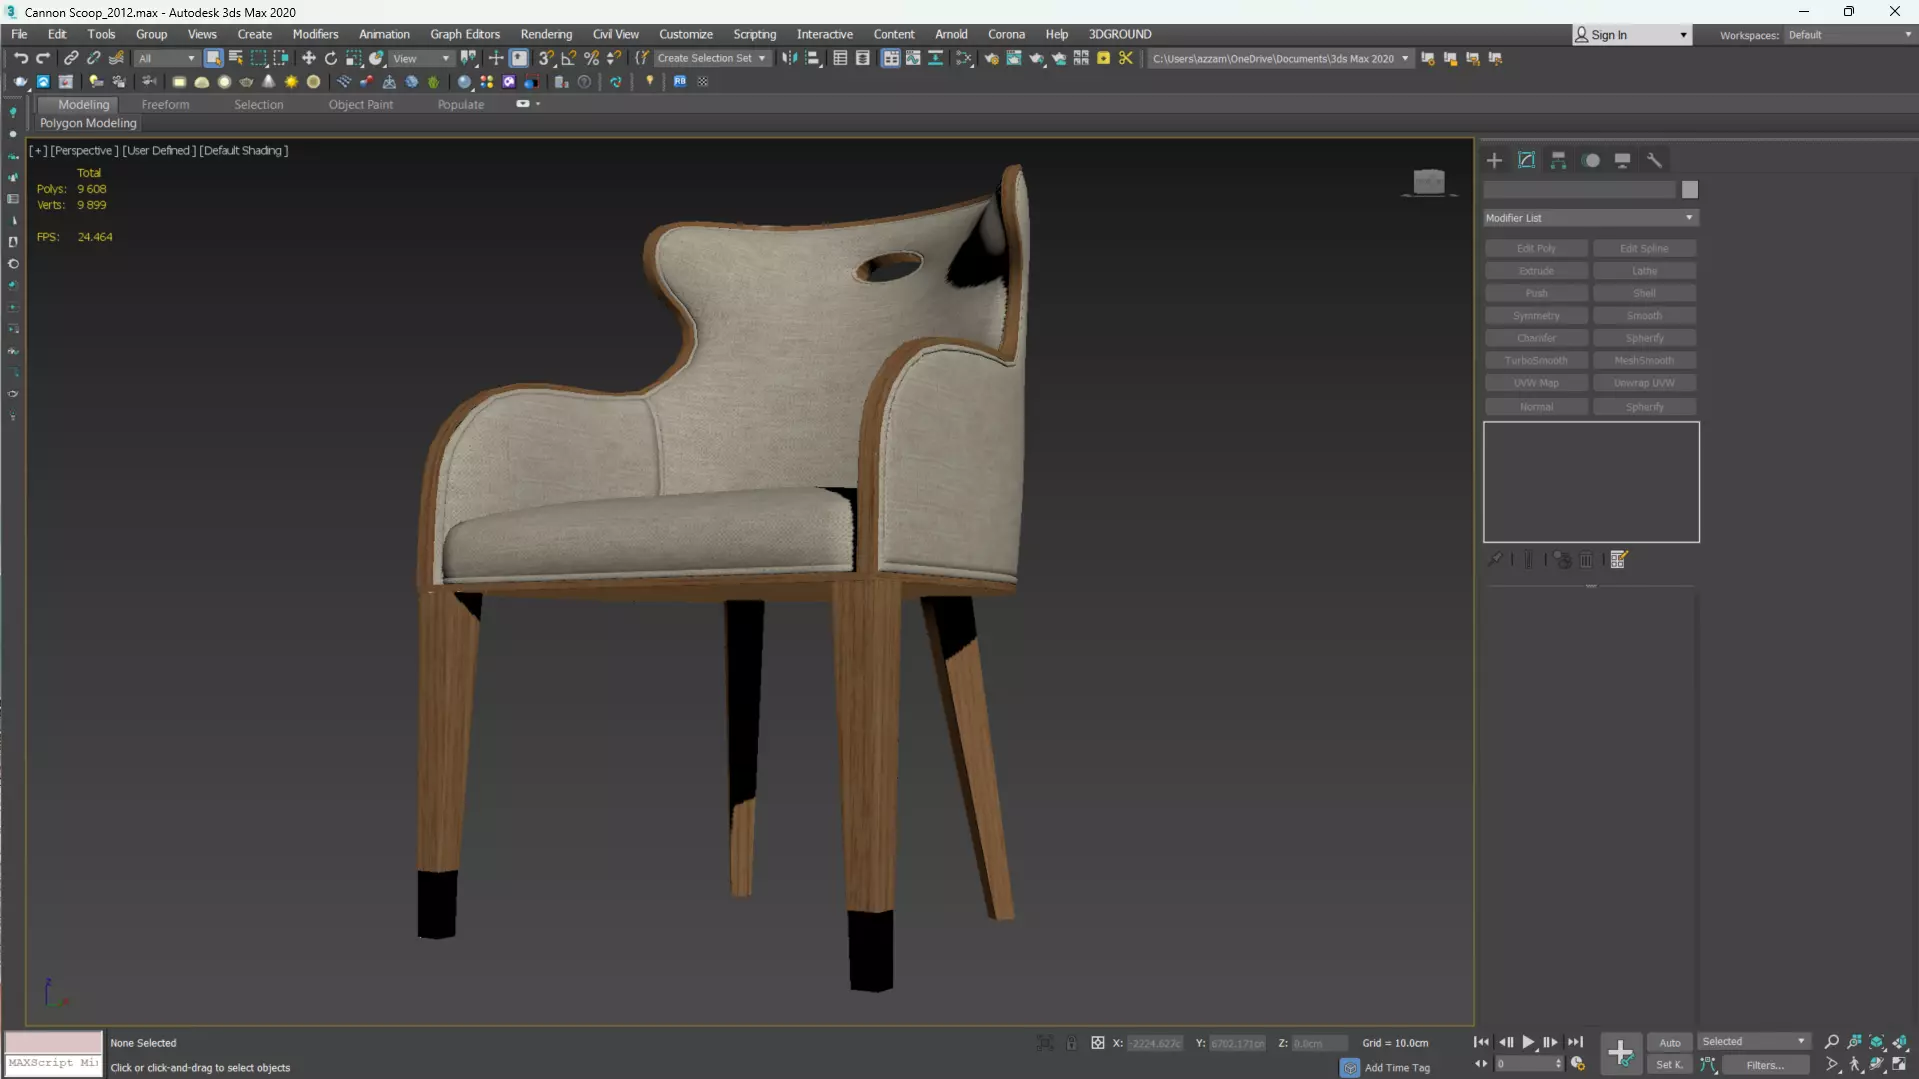Choose the Select and Move tool

coord(309,58)
